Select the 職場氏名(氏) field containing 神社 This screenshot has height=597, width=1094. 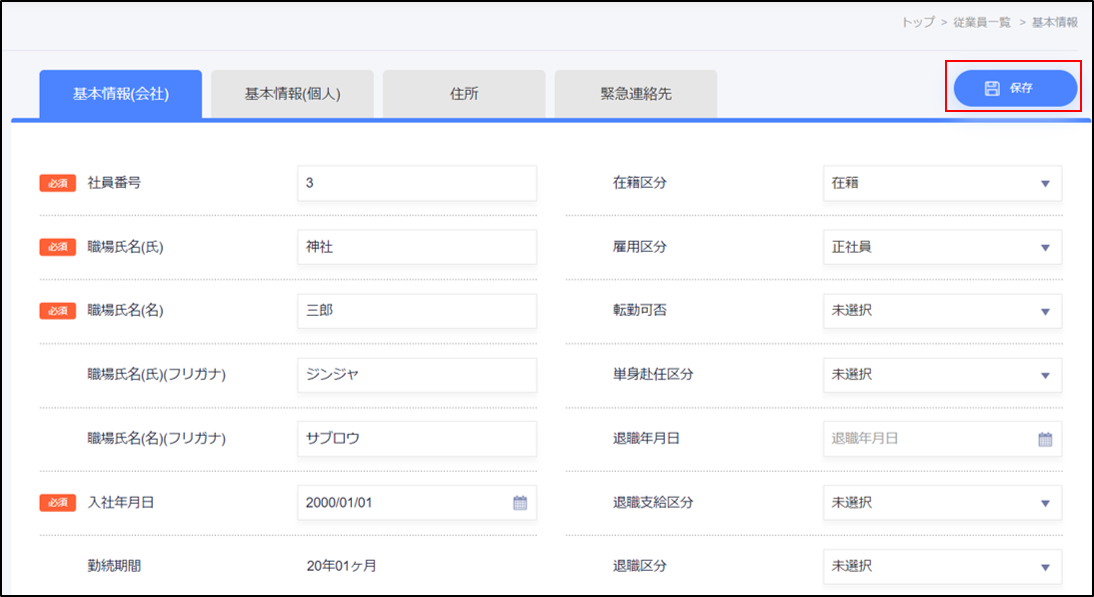tap(416, 247)
